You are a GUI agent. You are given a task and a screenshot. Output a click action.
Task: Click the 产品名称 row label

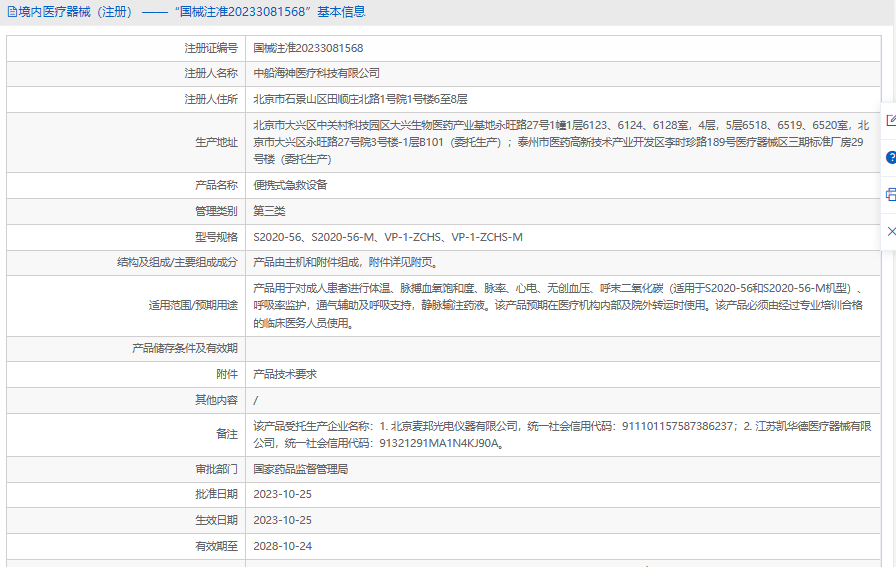pos(216,185)
